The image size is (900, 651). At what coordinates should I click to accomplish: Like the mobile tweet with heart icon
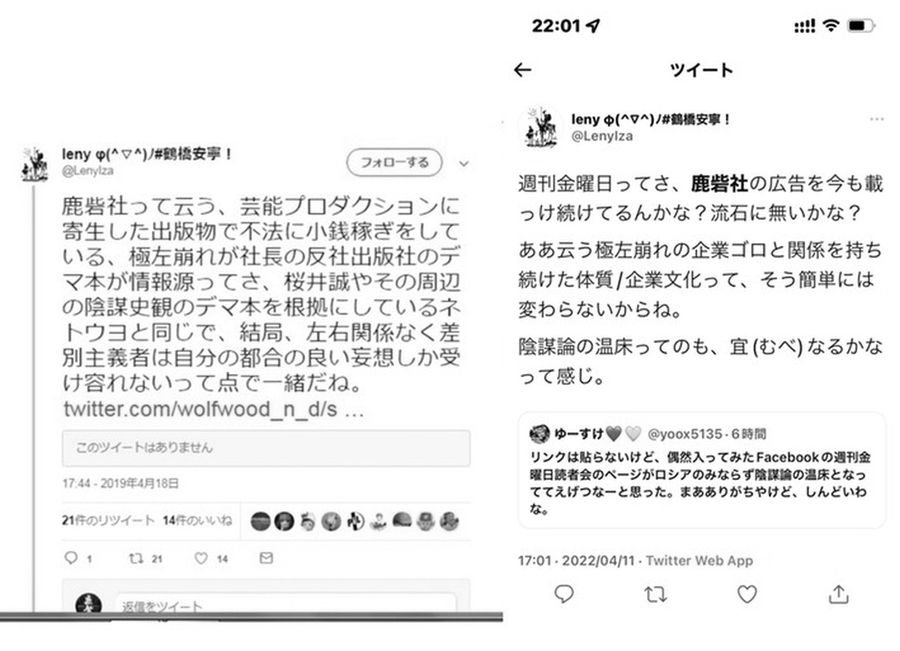point(747,594)
